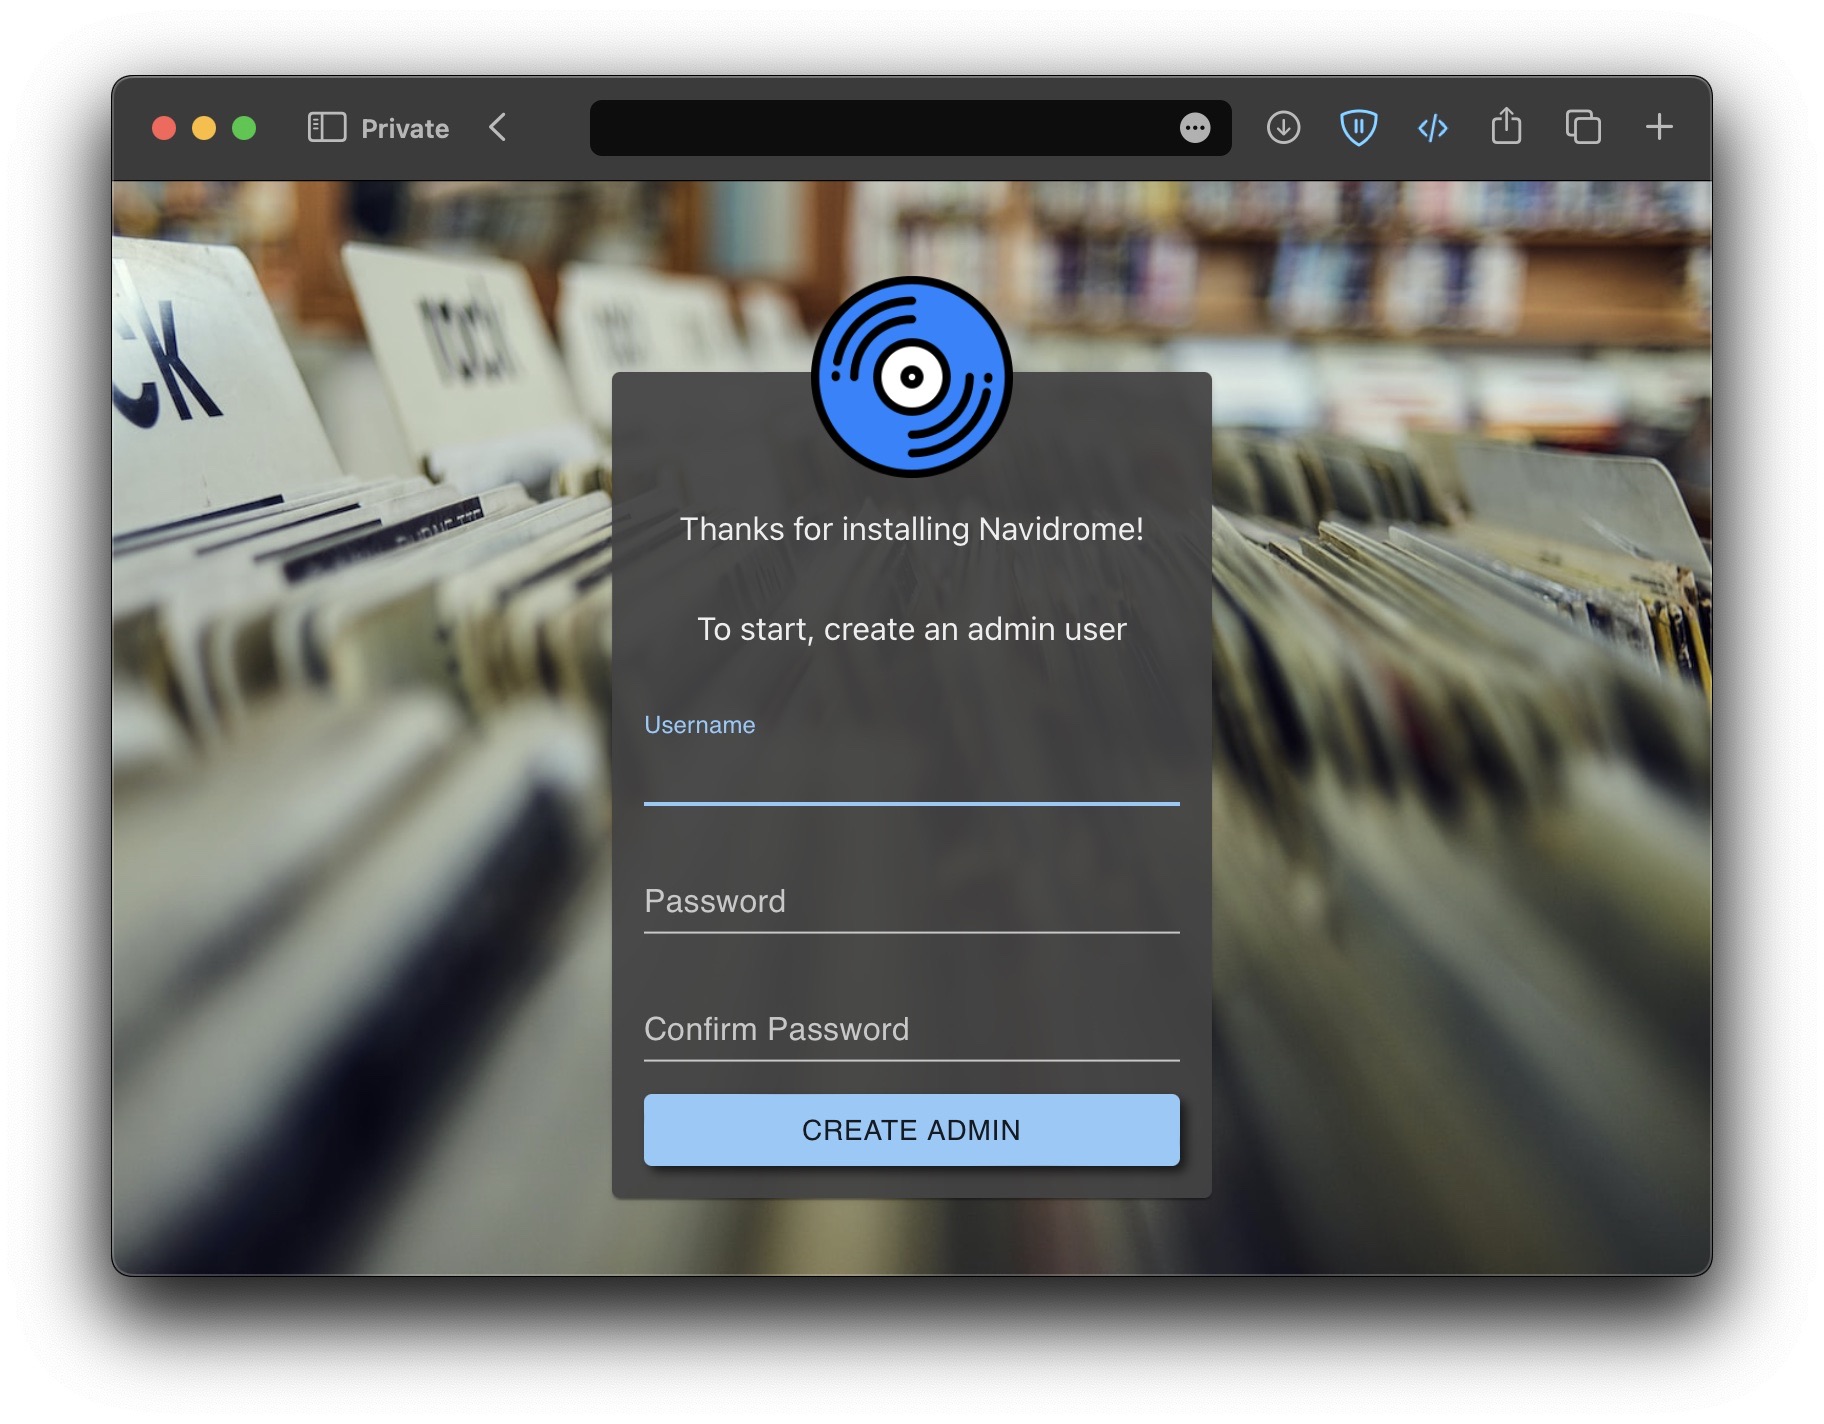This screenshot has width=1824, height=1424.
Task: Click the Private browsing label
Action: tap(404, 128)
